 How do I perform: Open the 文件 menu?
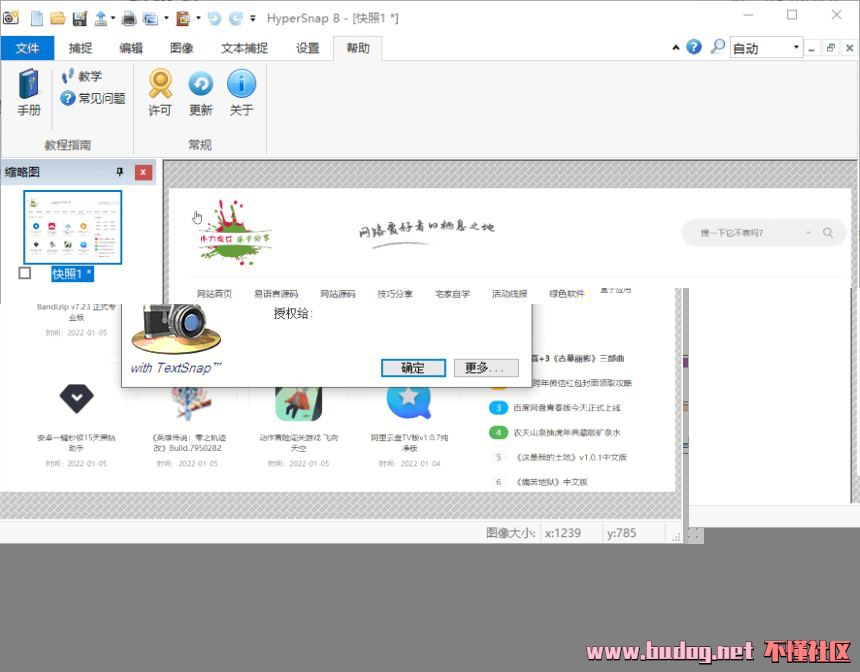(27, 48)
